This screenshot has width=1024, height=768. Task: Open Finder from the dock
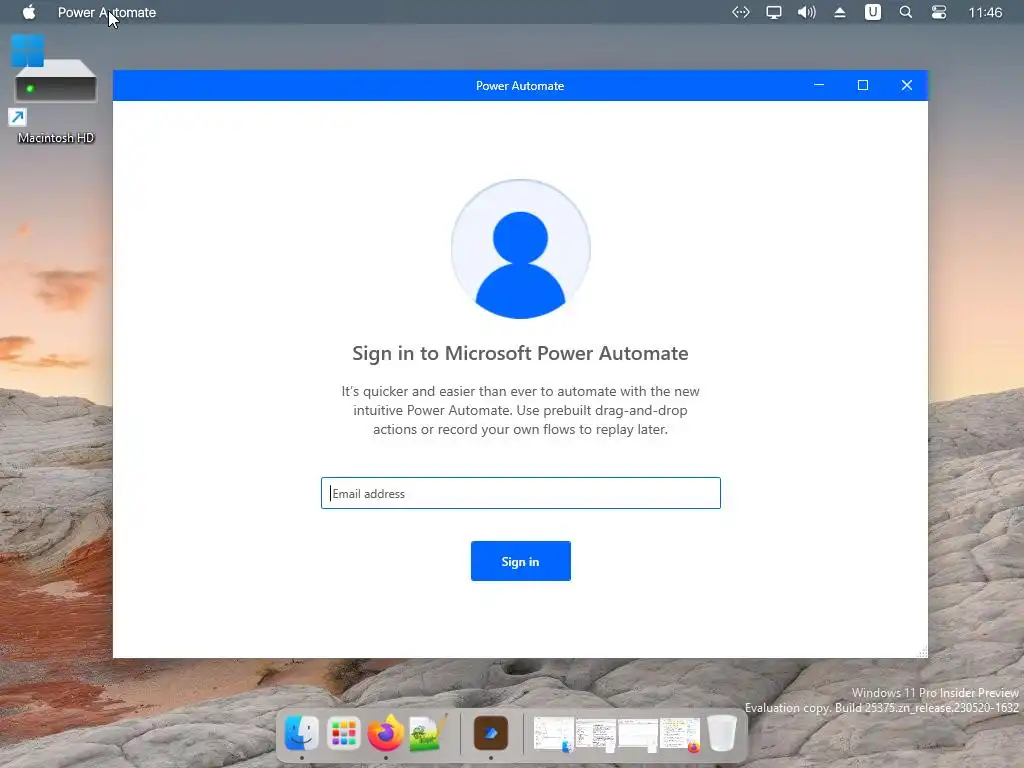(x=302, y=733)
